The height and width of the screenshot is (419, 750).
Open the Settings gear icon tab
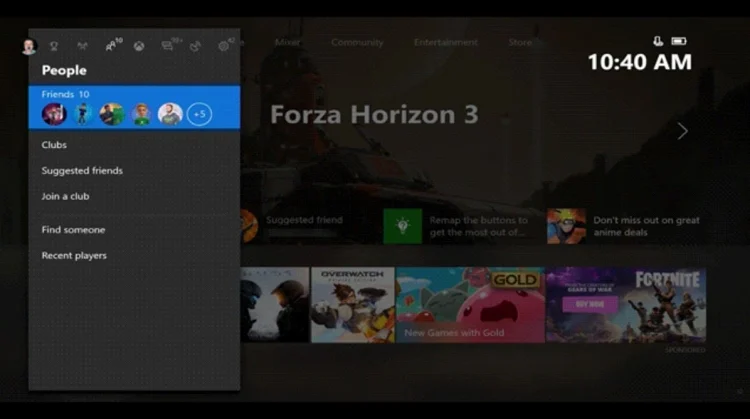pyautogui.click(x=225, y=45)
